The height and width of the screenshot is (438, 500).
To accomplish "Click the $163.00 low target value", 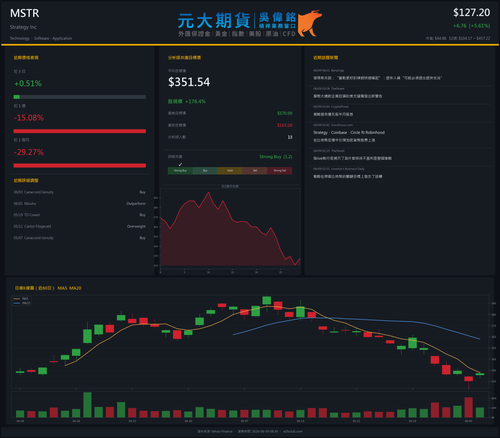I will (285, 125).
